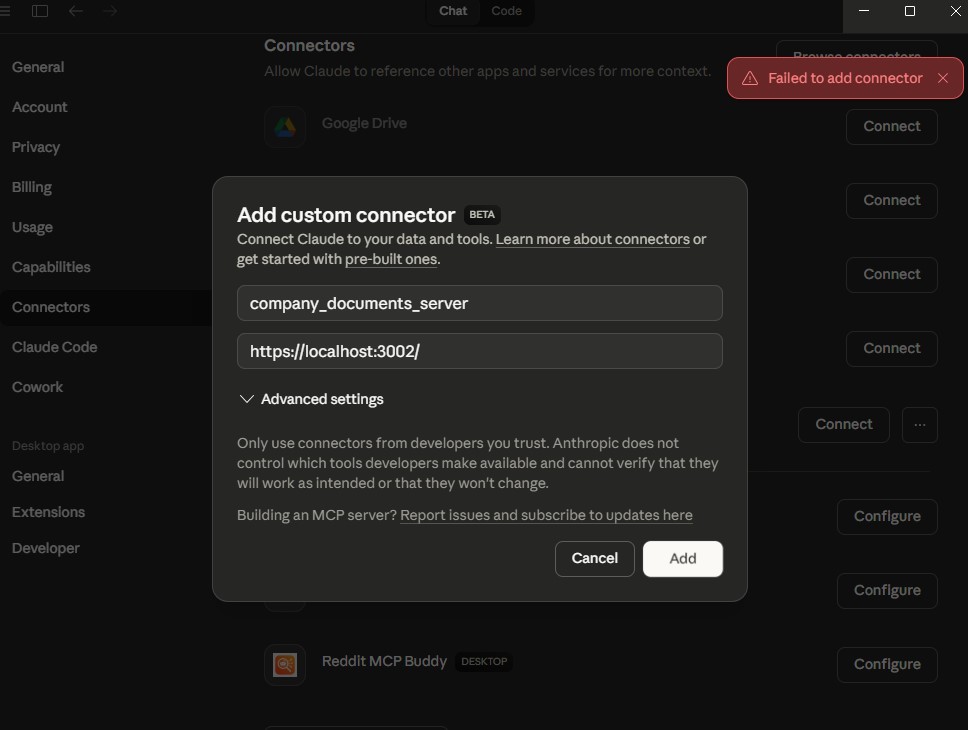Open Cowork settings
The width and height of the screenshot is (968, 730).
click(37, 387)
